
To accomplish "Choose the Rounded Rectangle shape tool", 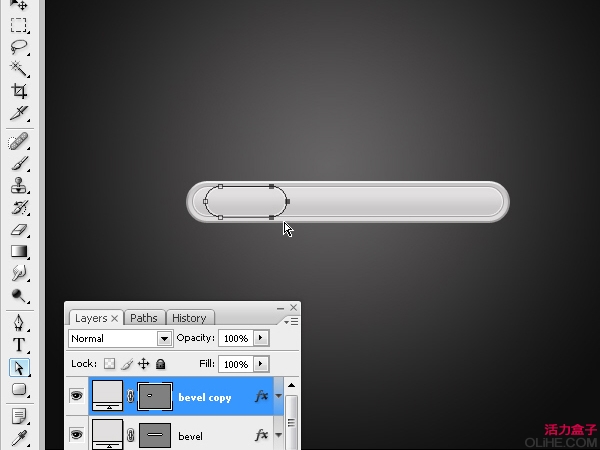I will 18,390.
